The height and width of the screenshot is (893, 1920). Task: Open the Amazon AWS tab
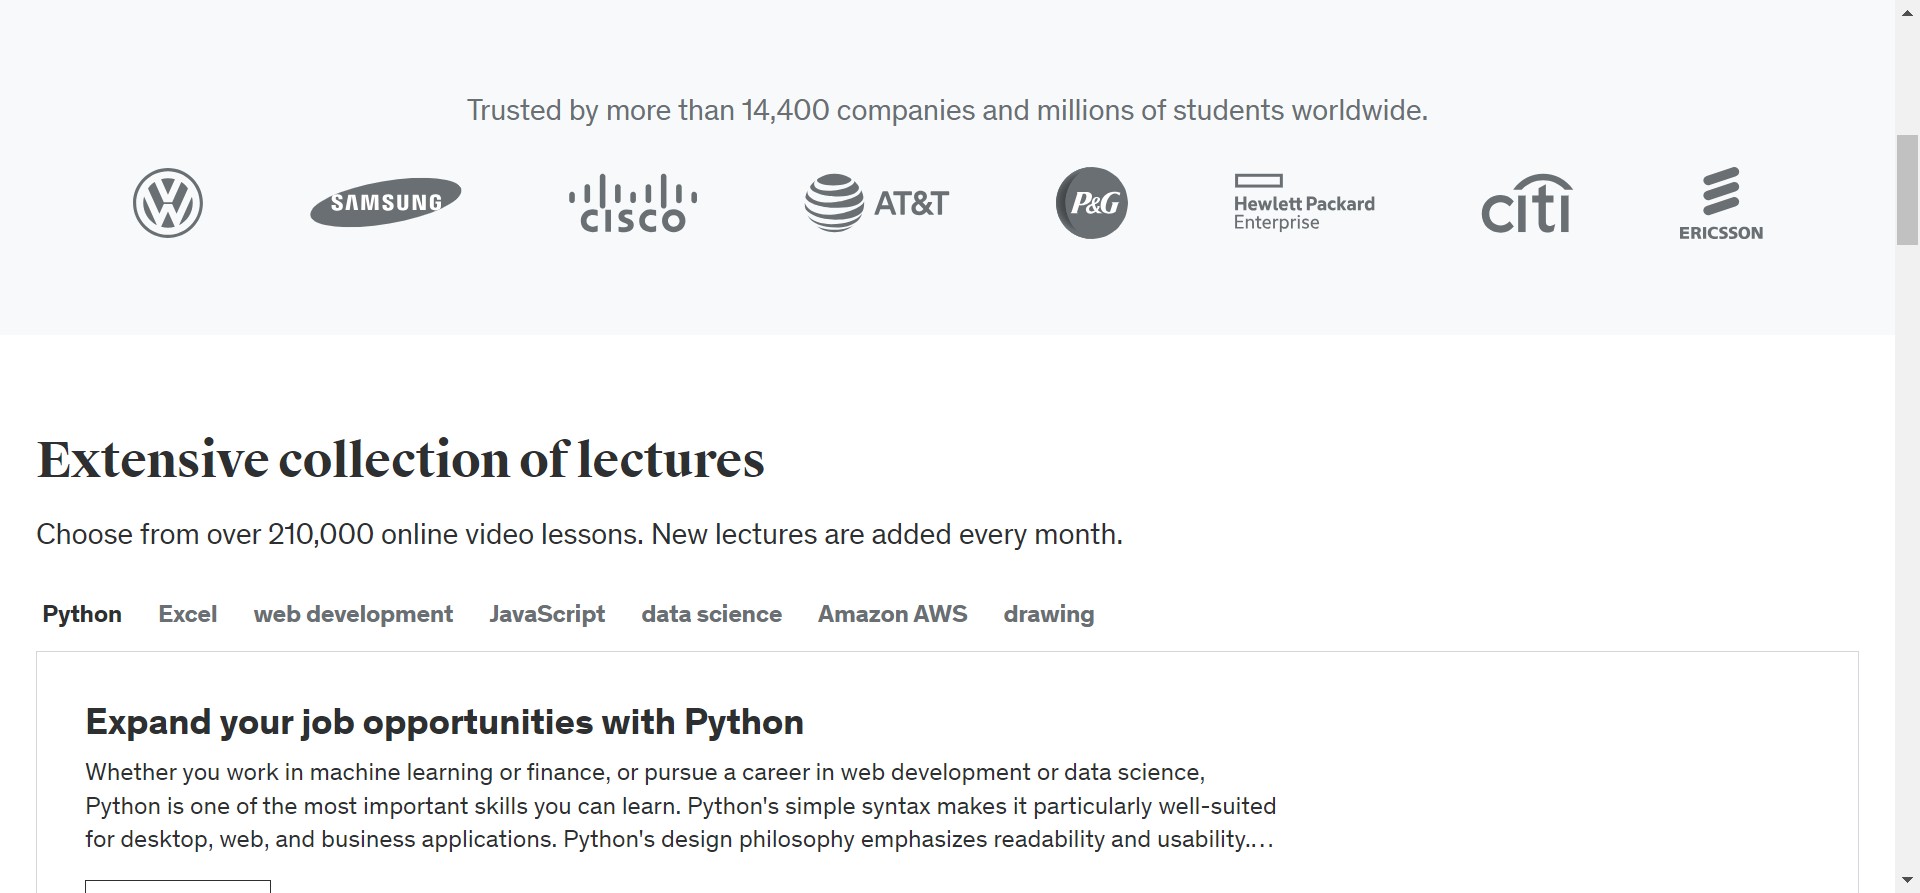[x=892, y=614]
